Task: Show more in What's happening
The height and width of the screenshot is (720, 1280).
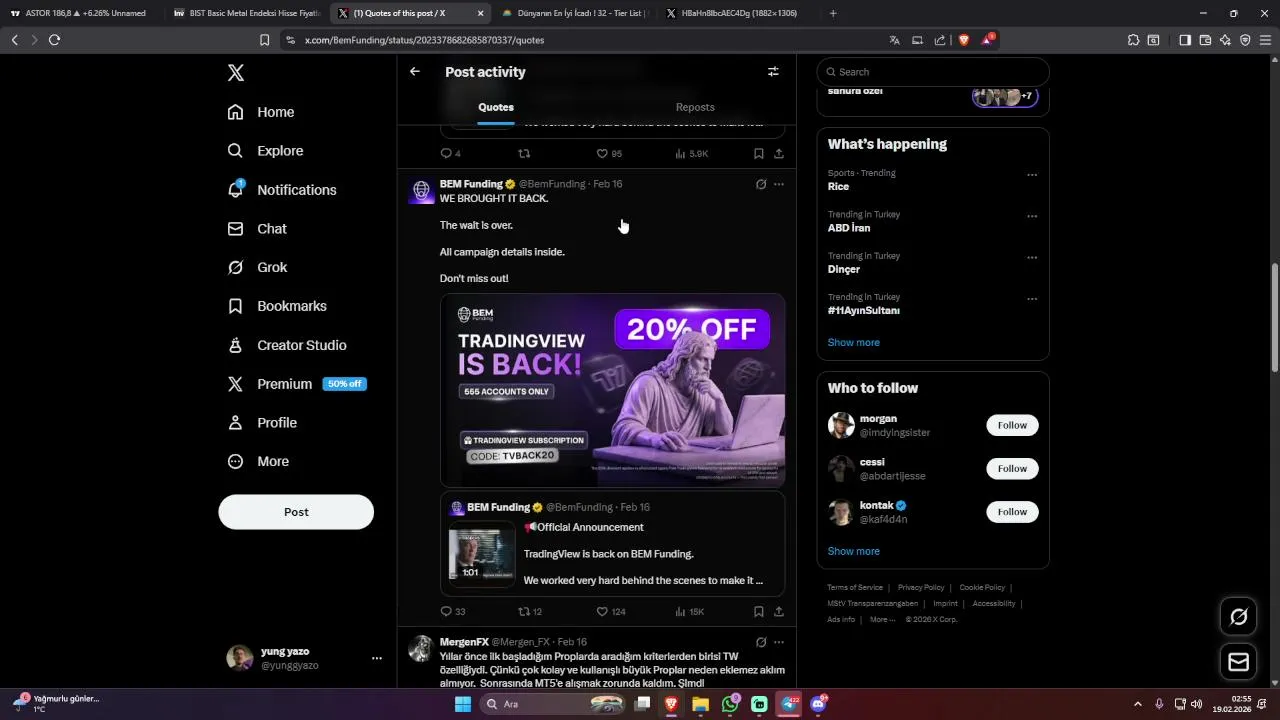Action: (x=854, y=342)
